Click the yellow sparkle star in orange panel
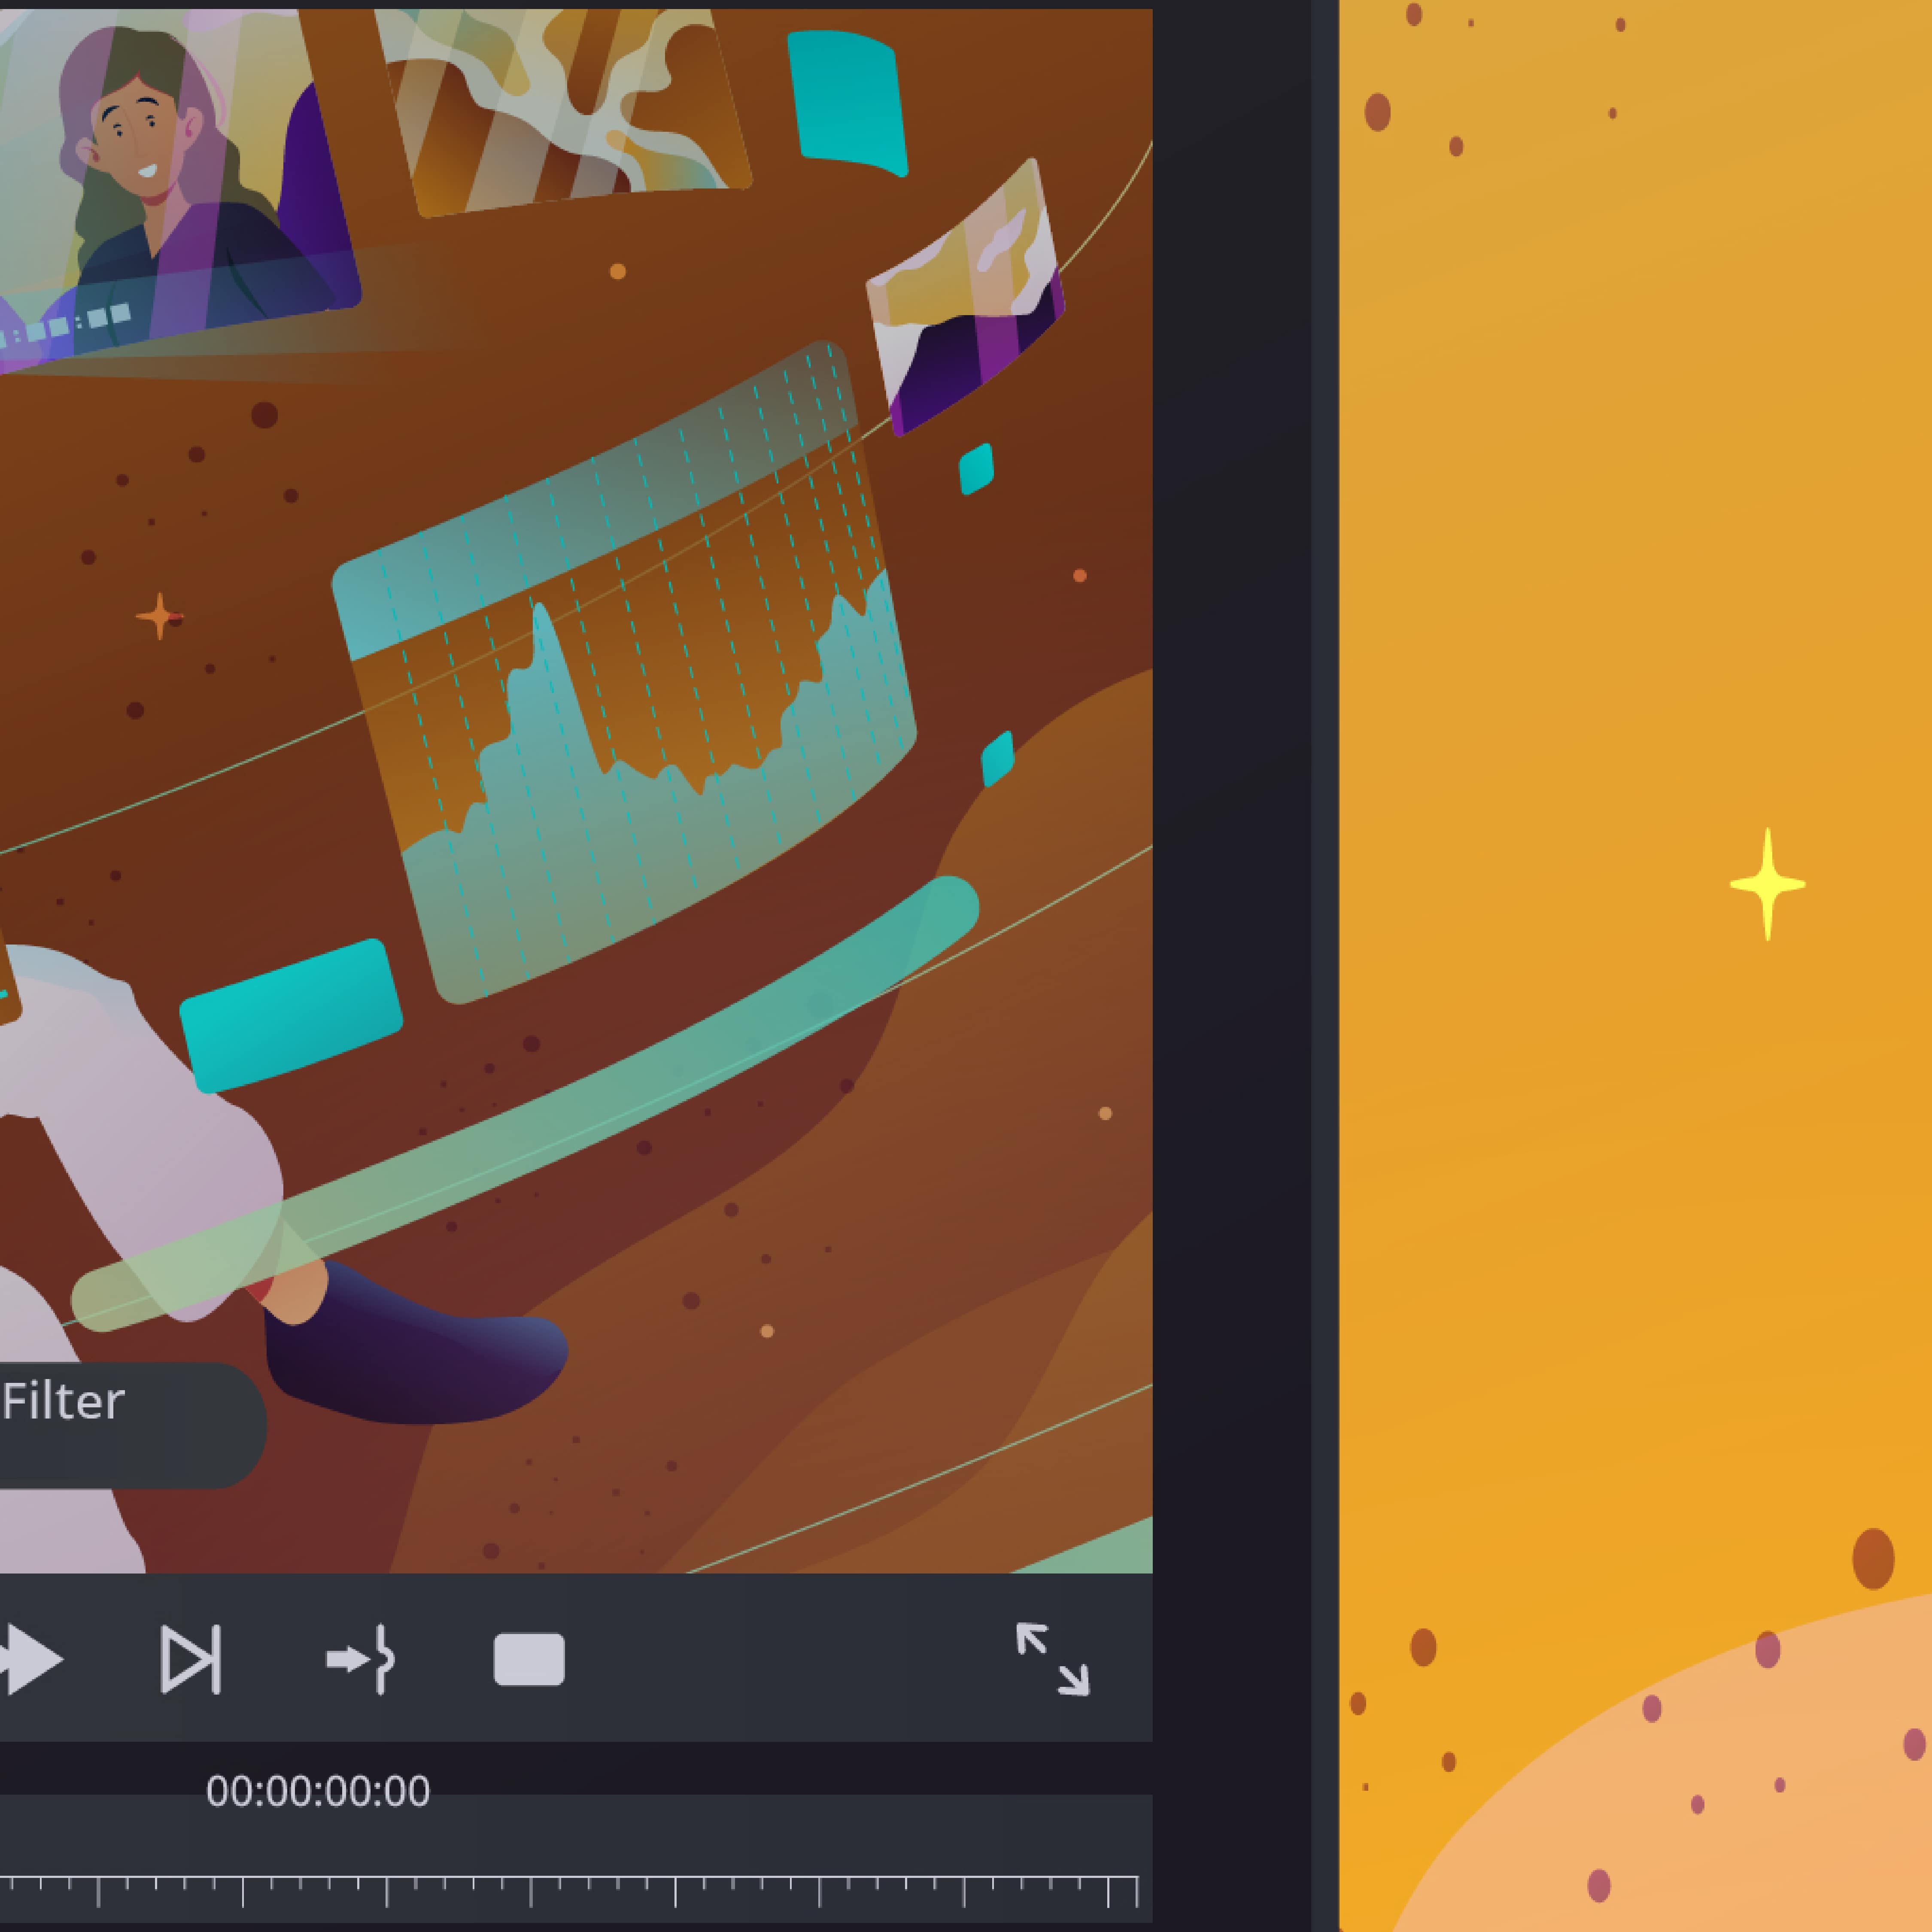1932x1932 pixels. pyautogui.click(x=1768, y=884)
